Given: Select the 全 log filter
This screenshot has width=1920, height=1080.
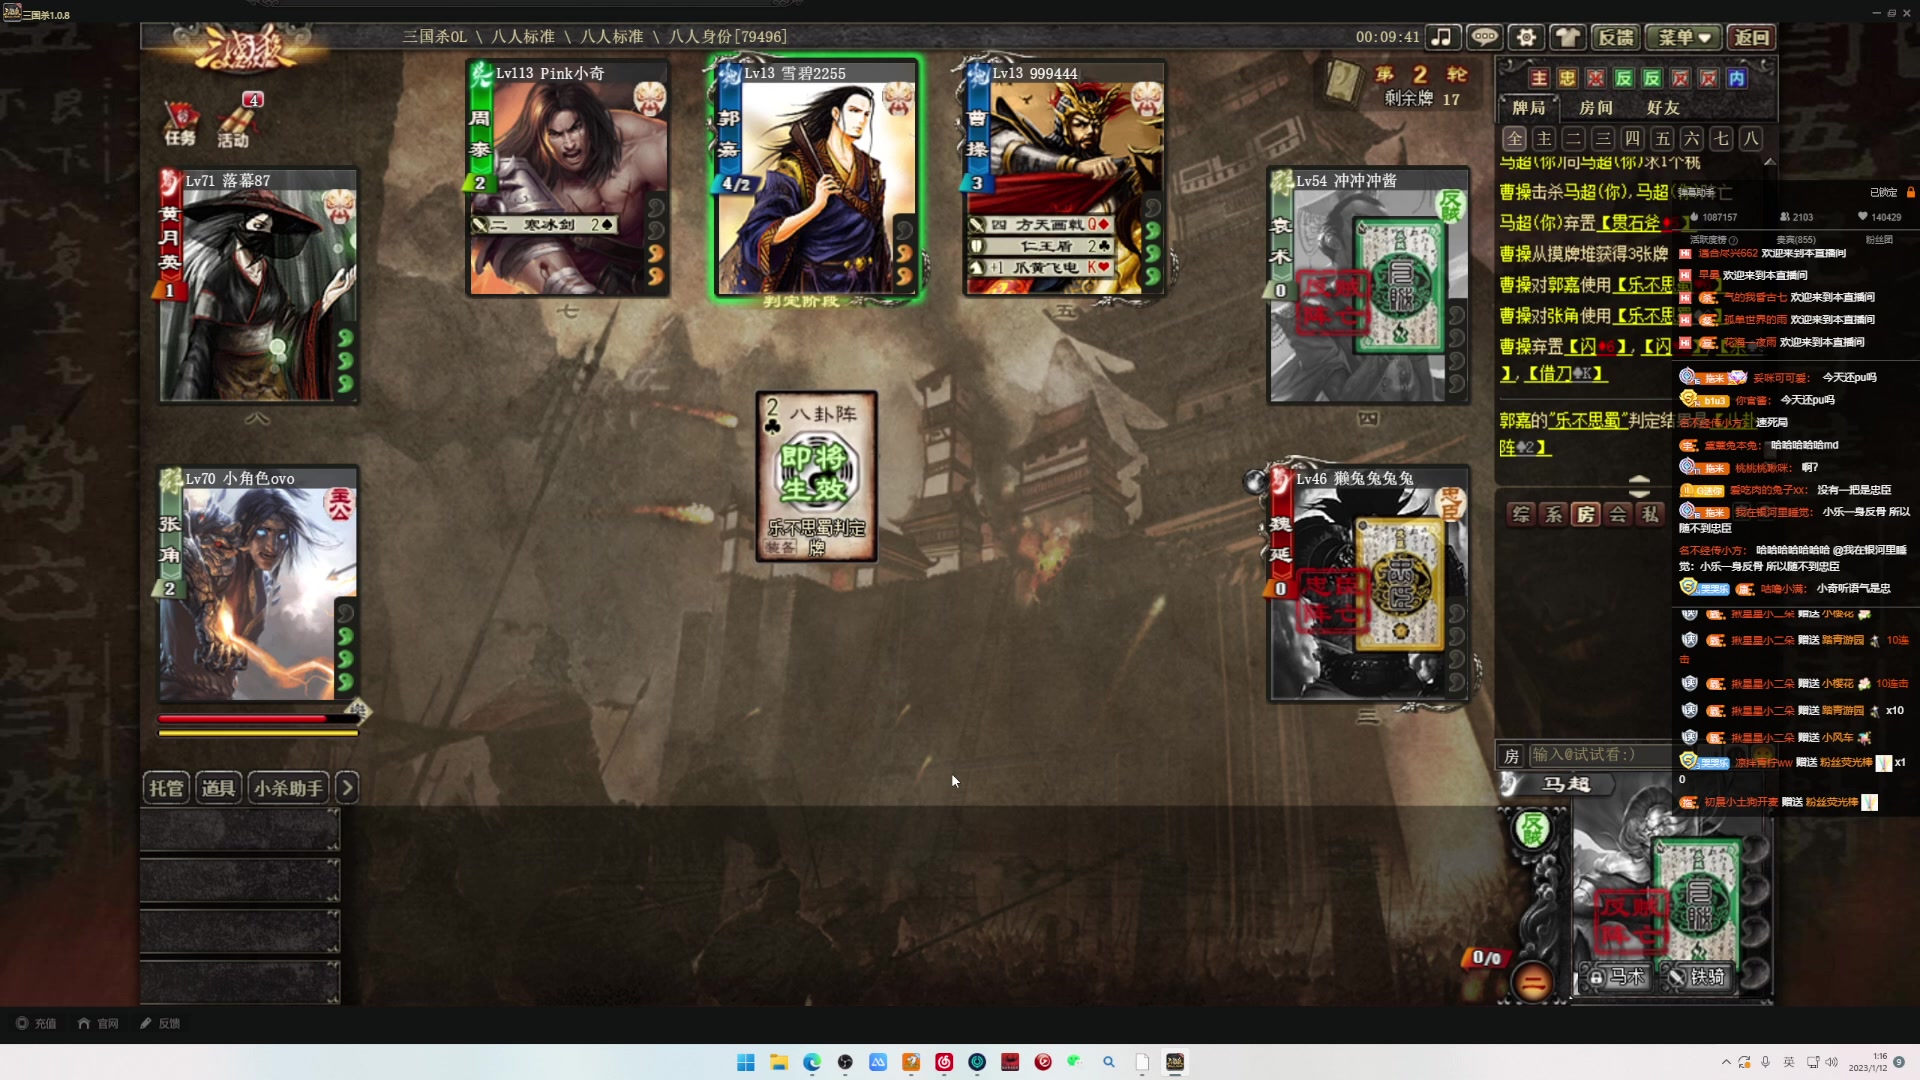Looking at the screenshot, I should (1515, 139).
